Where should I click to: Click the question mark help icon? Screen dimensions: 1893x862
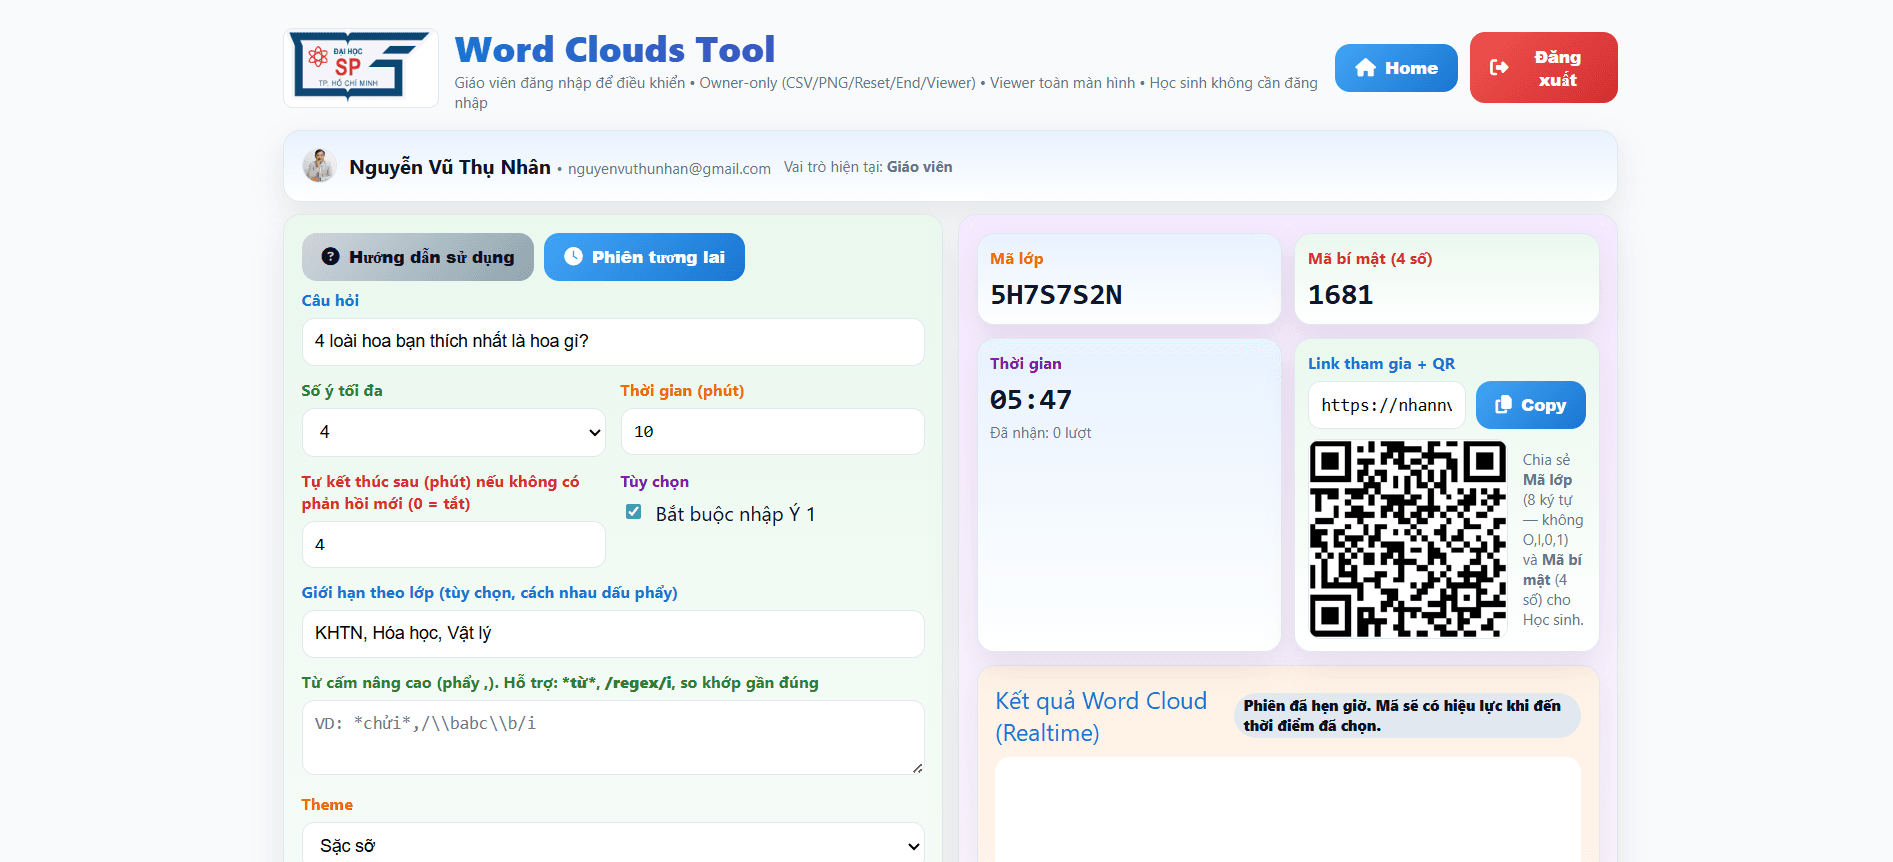pos(330,257)
